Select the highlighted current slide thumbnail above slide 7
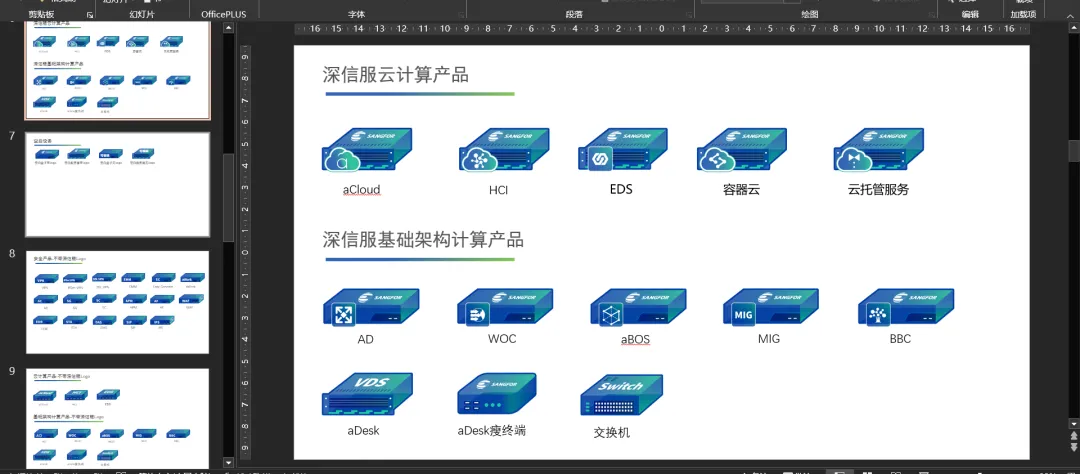 (118, 70)
